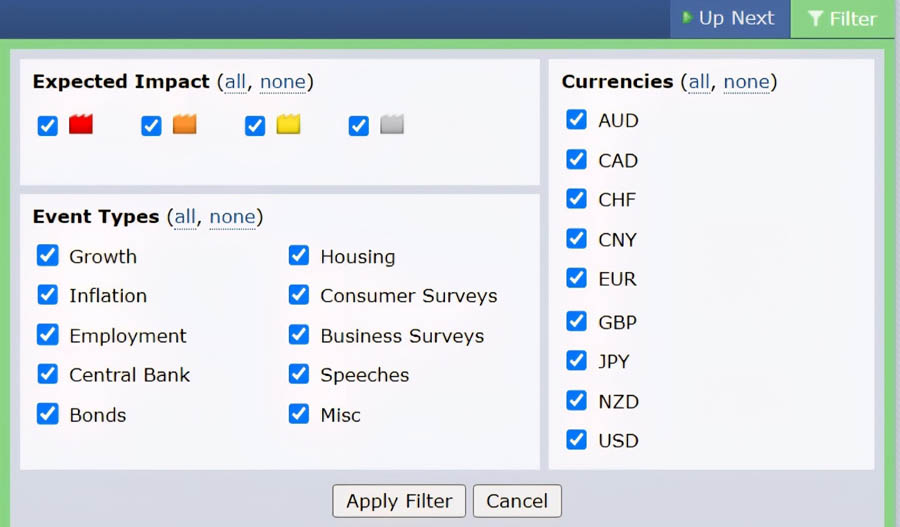Viewport: 900px width, 527px height.
Task: Click the CNY label text
Action: pyautogui.click(x=618, y=240)
